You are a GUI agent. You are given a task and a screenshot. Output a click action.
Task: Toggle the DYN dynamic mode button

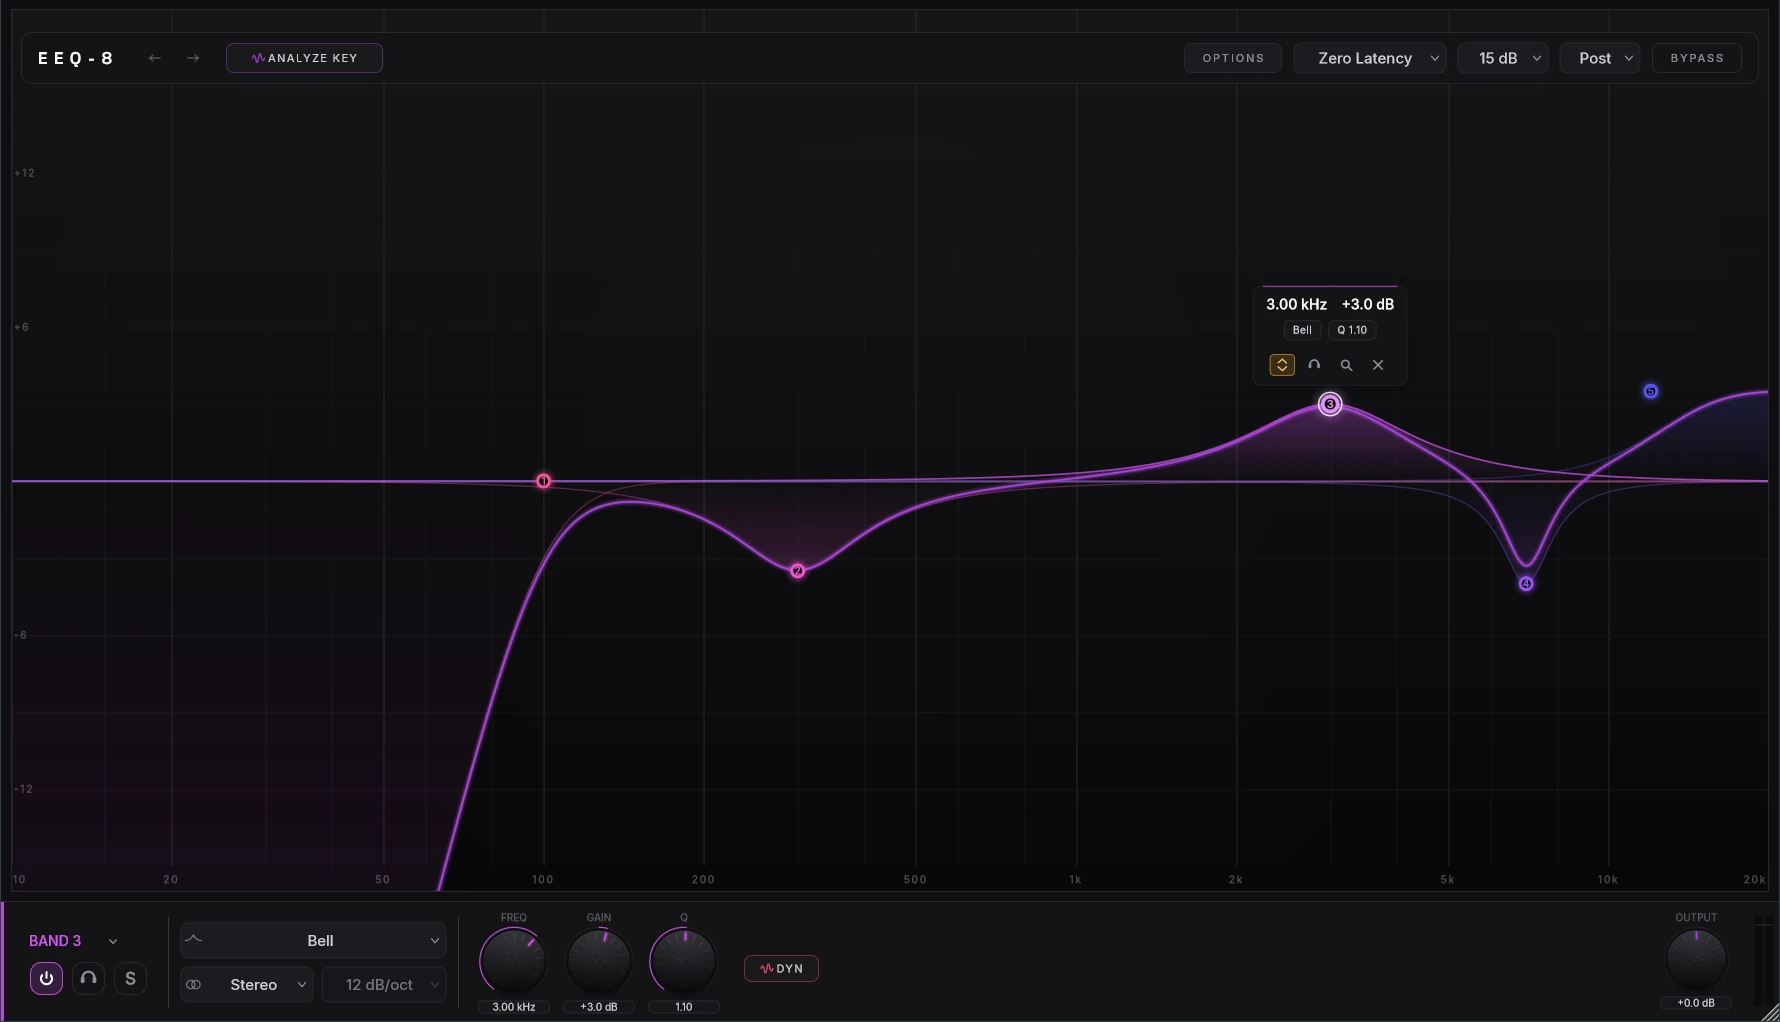[x=781, y=968]
